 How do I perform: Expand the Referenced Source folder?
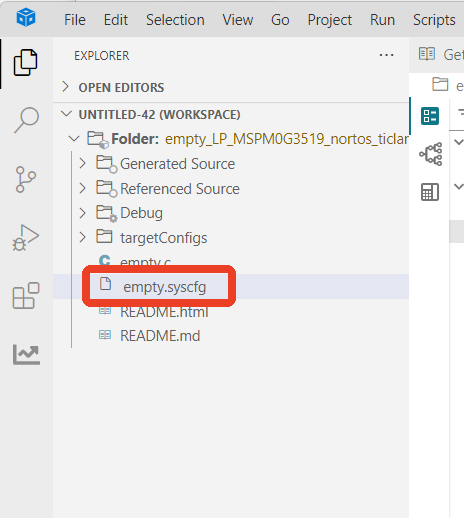pos(82,188)
